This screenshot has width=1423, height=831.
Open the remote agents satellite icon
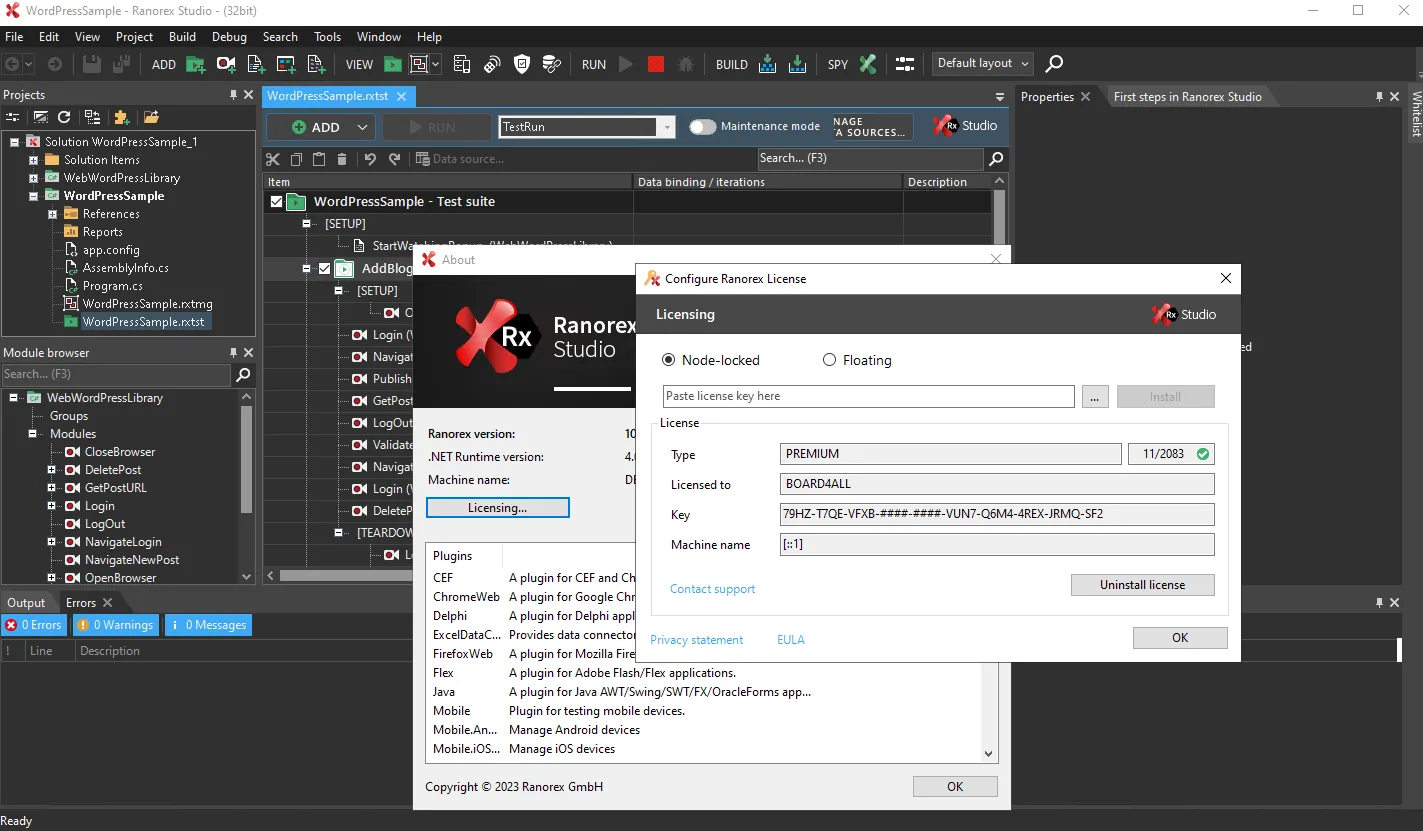click(x=492, y=64)
